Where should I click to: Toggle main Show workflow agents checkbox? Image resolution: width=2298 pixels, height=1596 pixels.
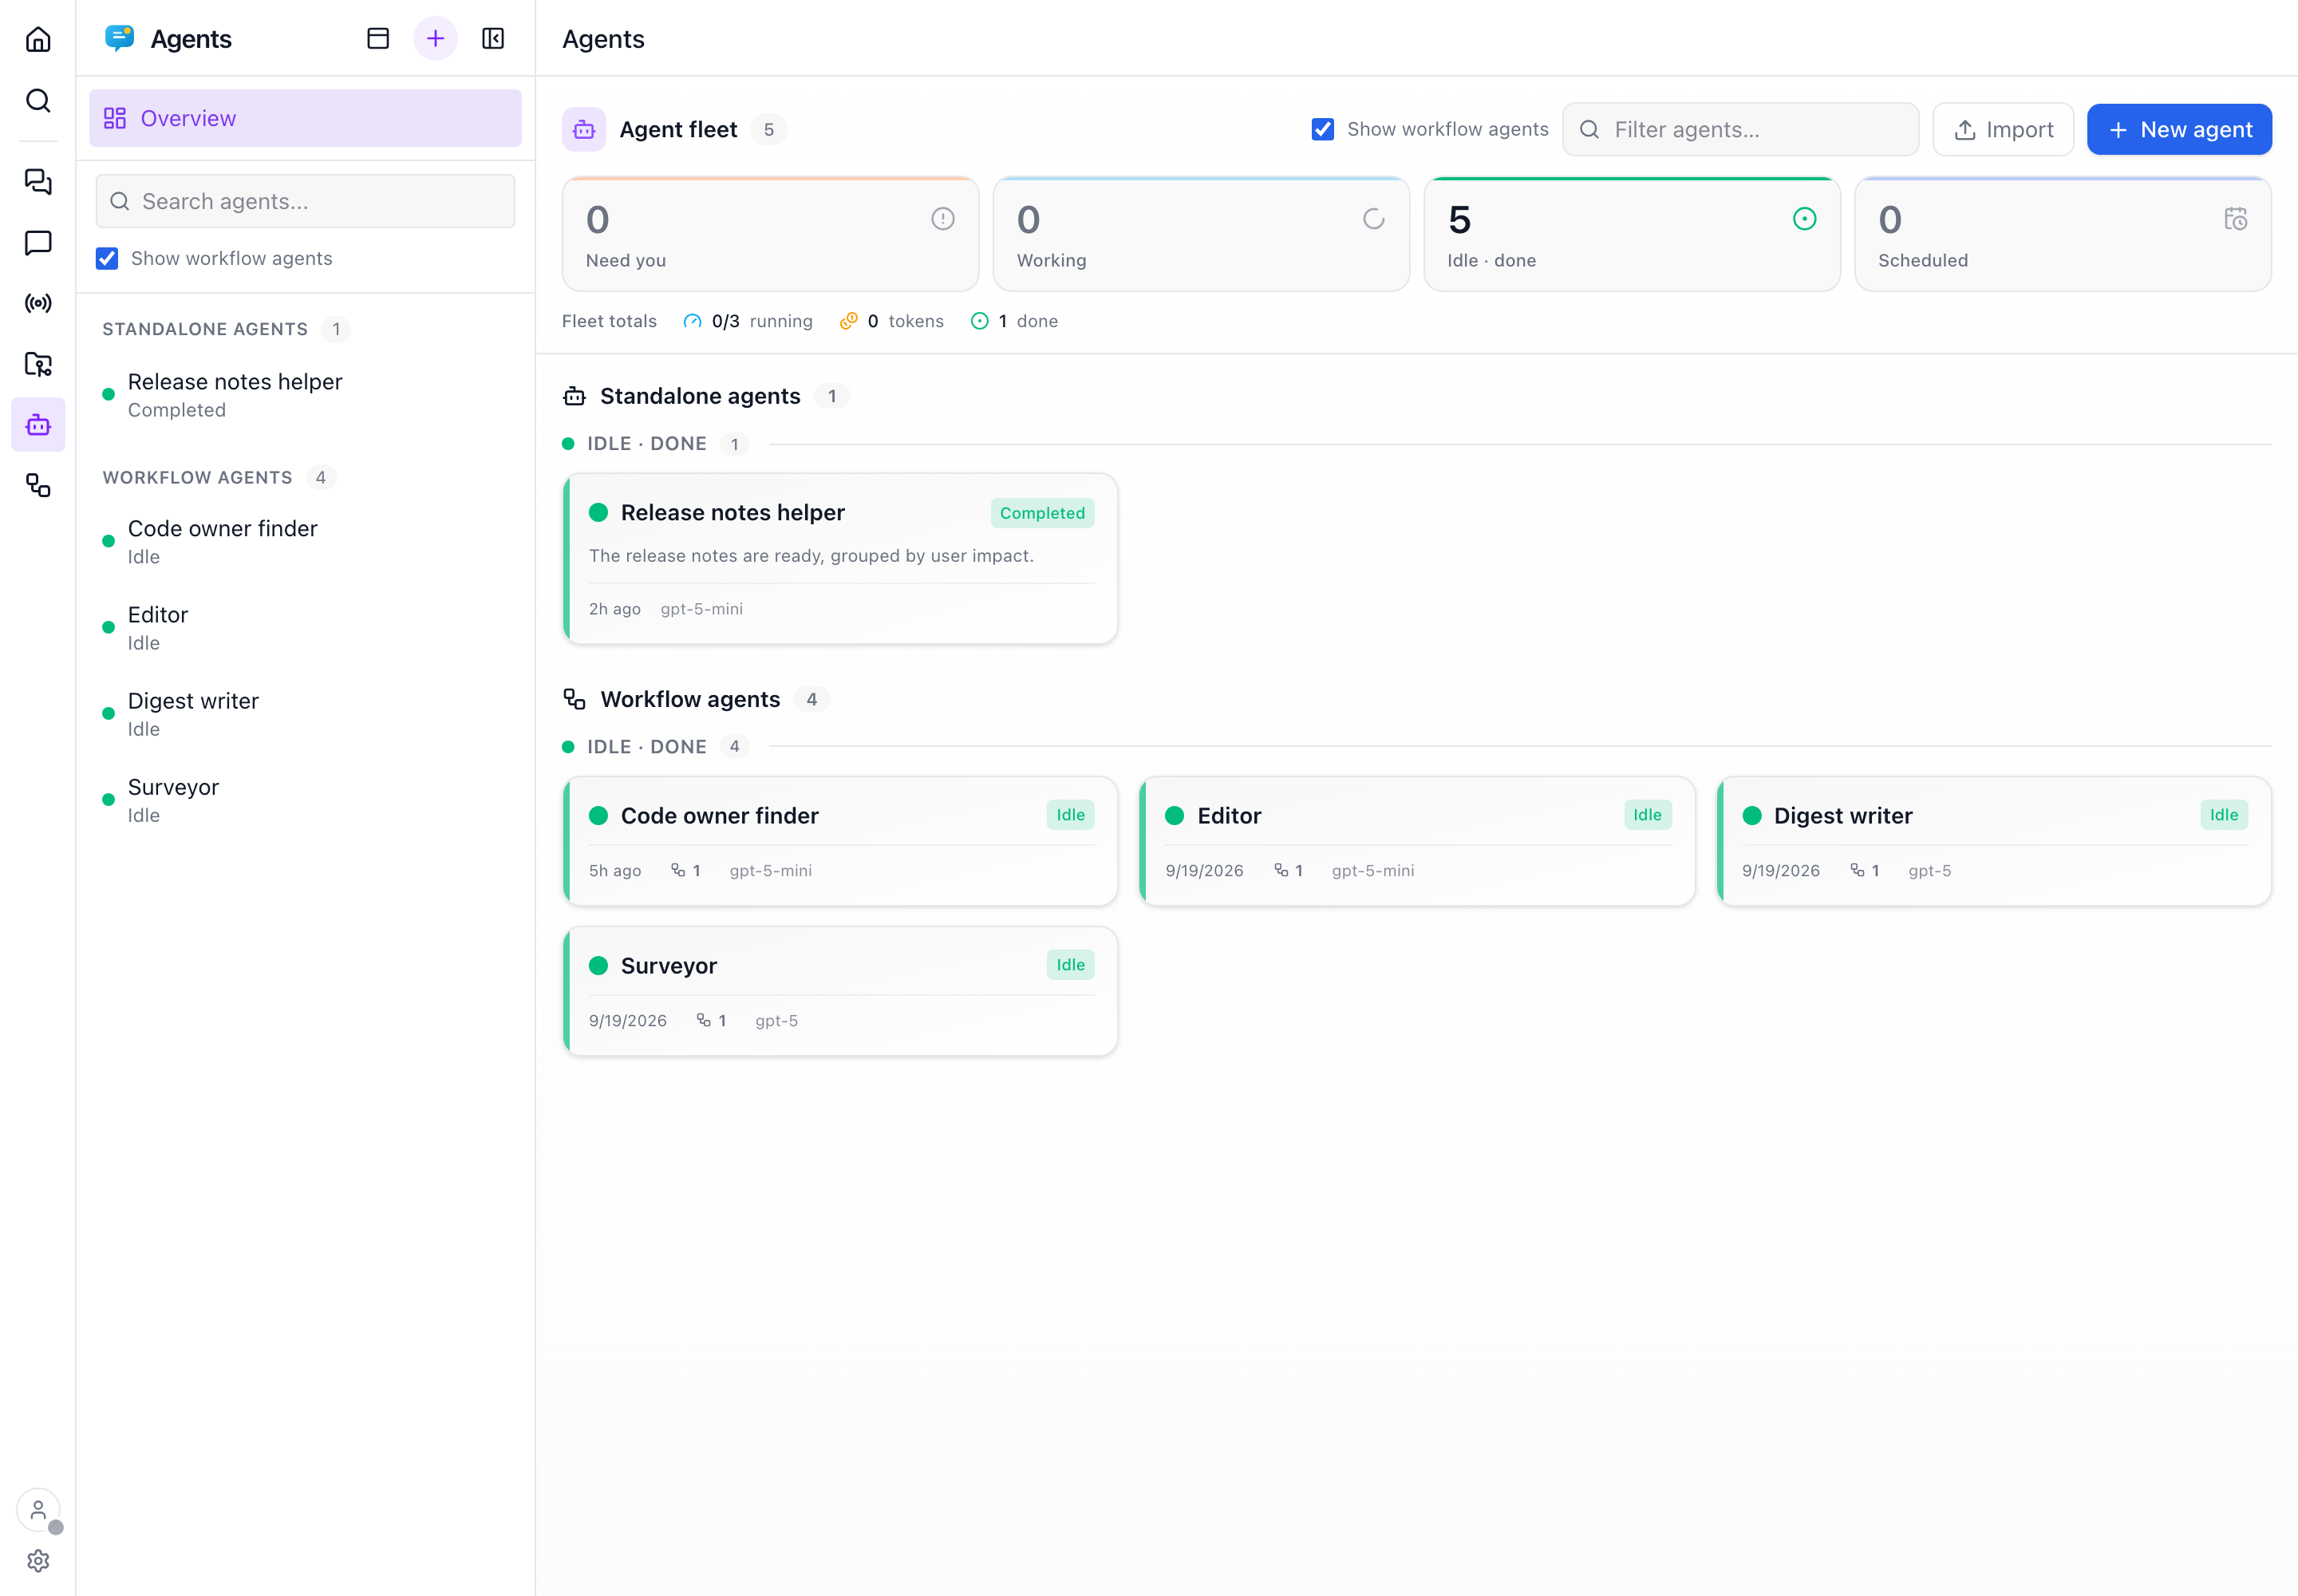(x=1322, y=130)
